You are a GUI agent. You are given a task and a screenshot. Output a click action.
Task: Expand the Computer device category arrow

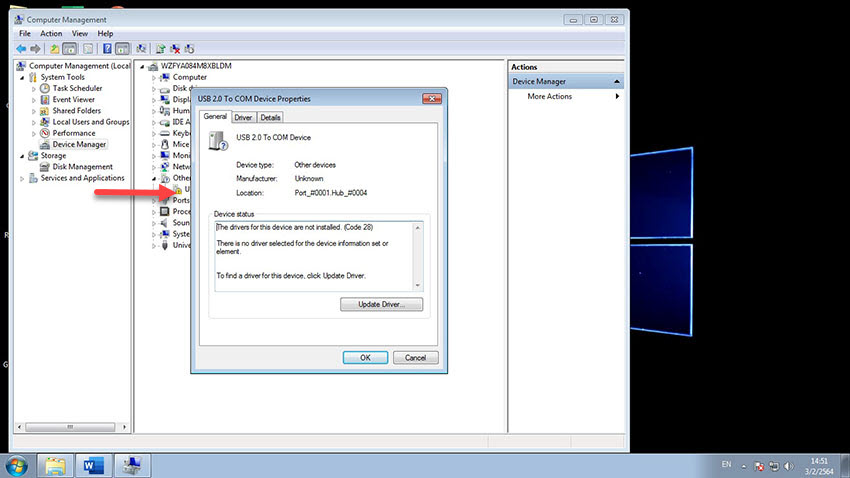click(x=154, y=77)
